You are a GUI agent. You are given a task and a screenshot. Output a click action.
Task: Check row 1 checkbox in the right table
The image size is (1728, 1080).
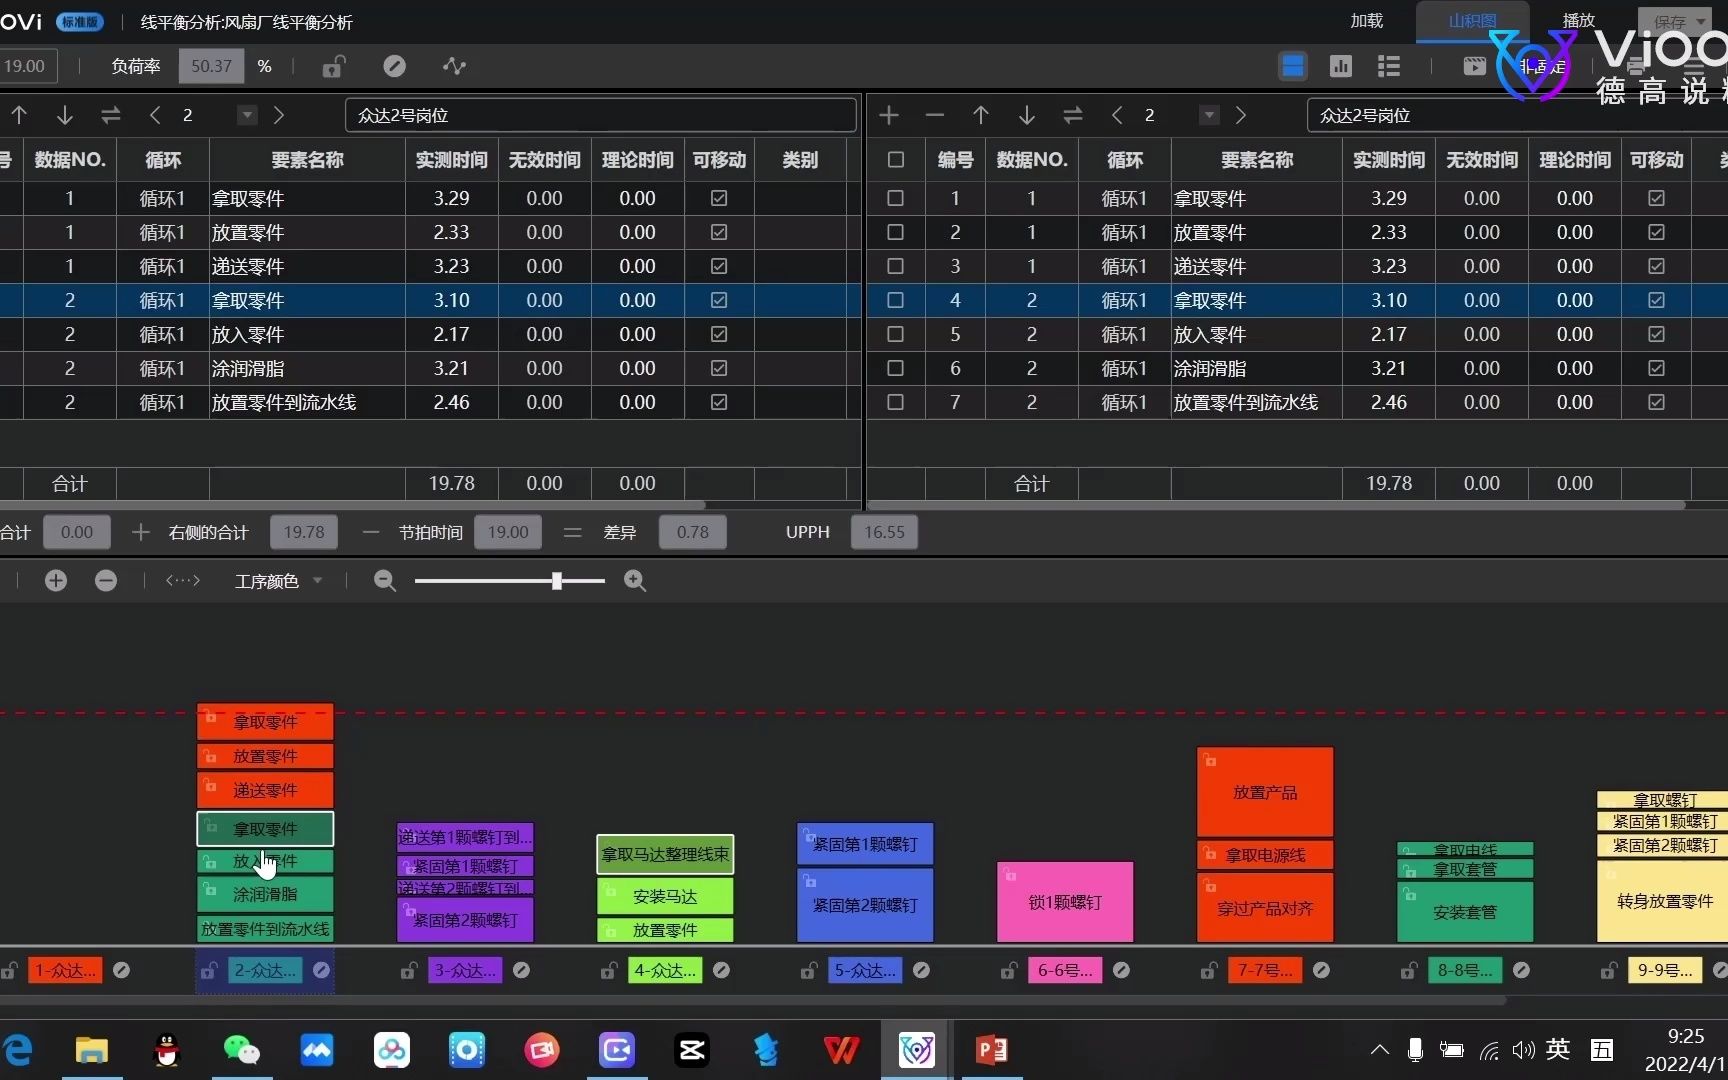[x=896, y=198]
